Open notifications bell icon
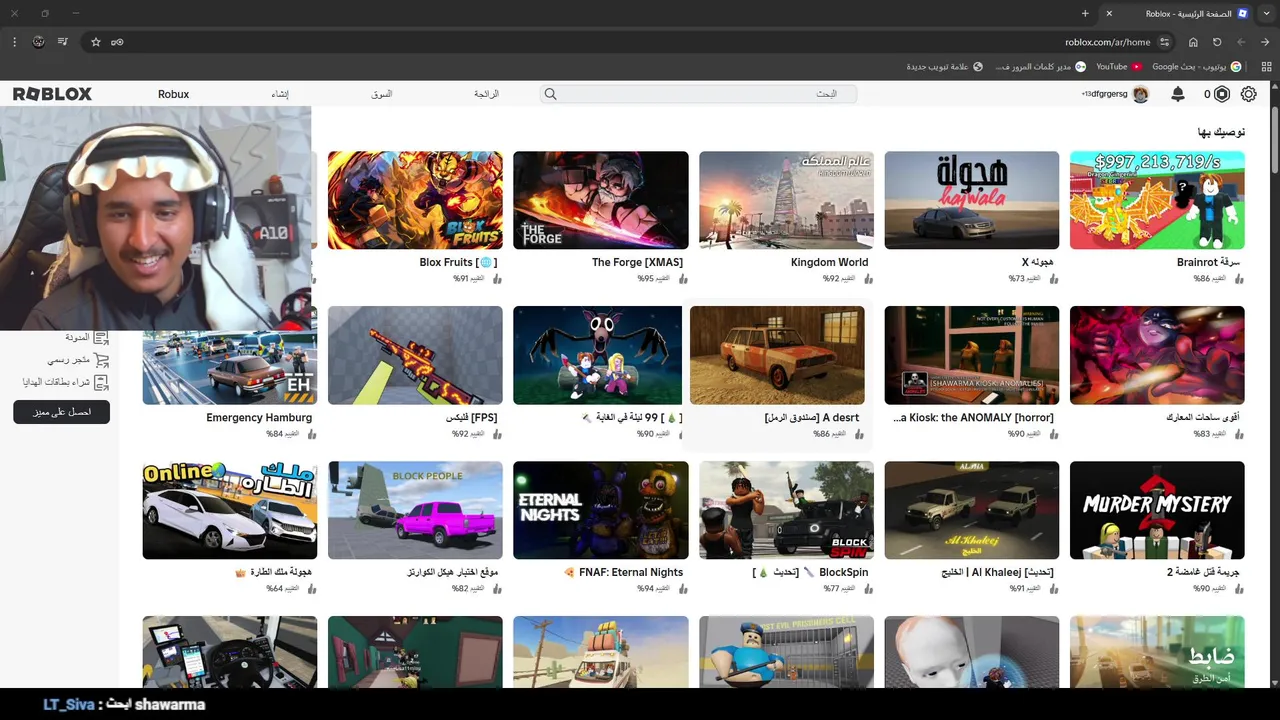The height and width of the screenshot is (720, 1280). [x=1178, y=94]
